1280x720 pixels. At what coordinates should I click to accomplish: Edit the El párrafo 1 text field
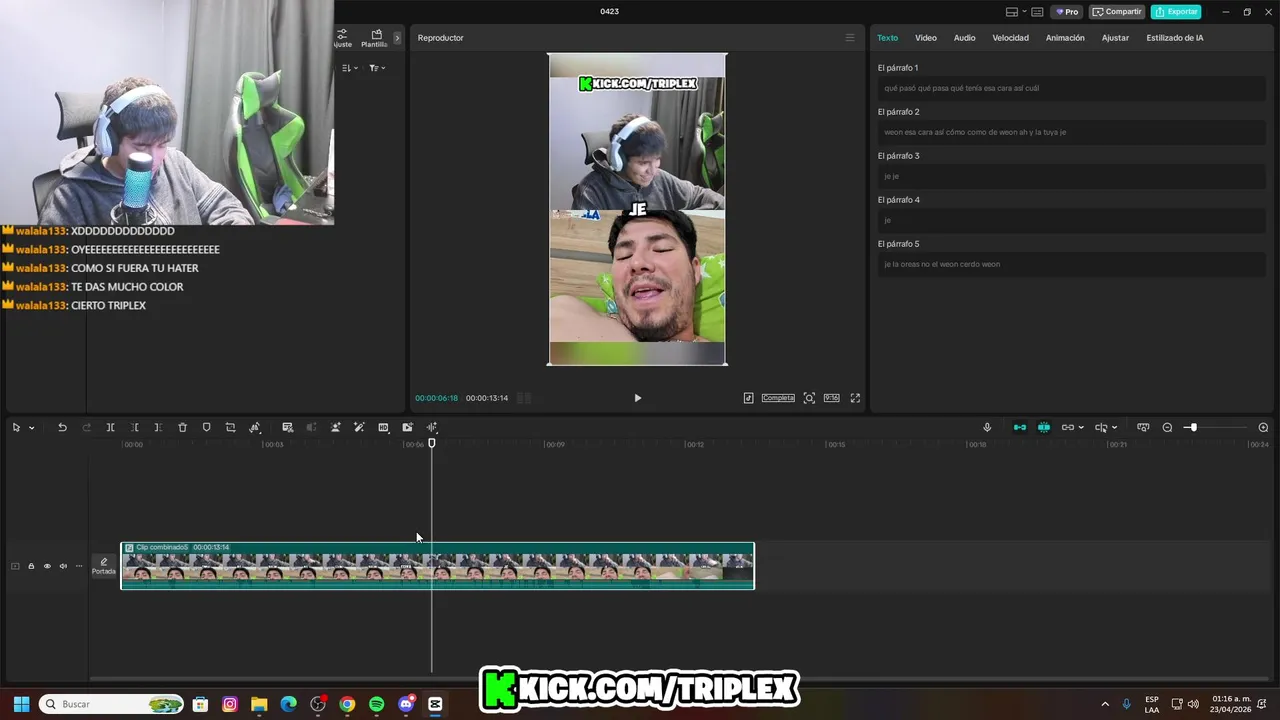tap(1070, 88)
